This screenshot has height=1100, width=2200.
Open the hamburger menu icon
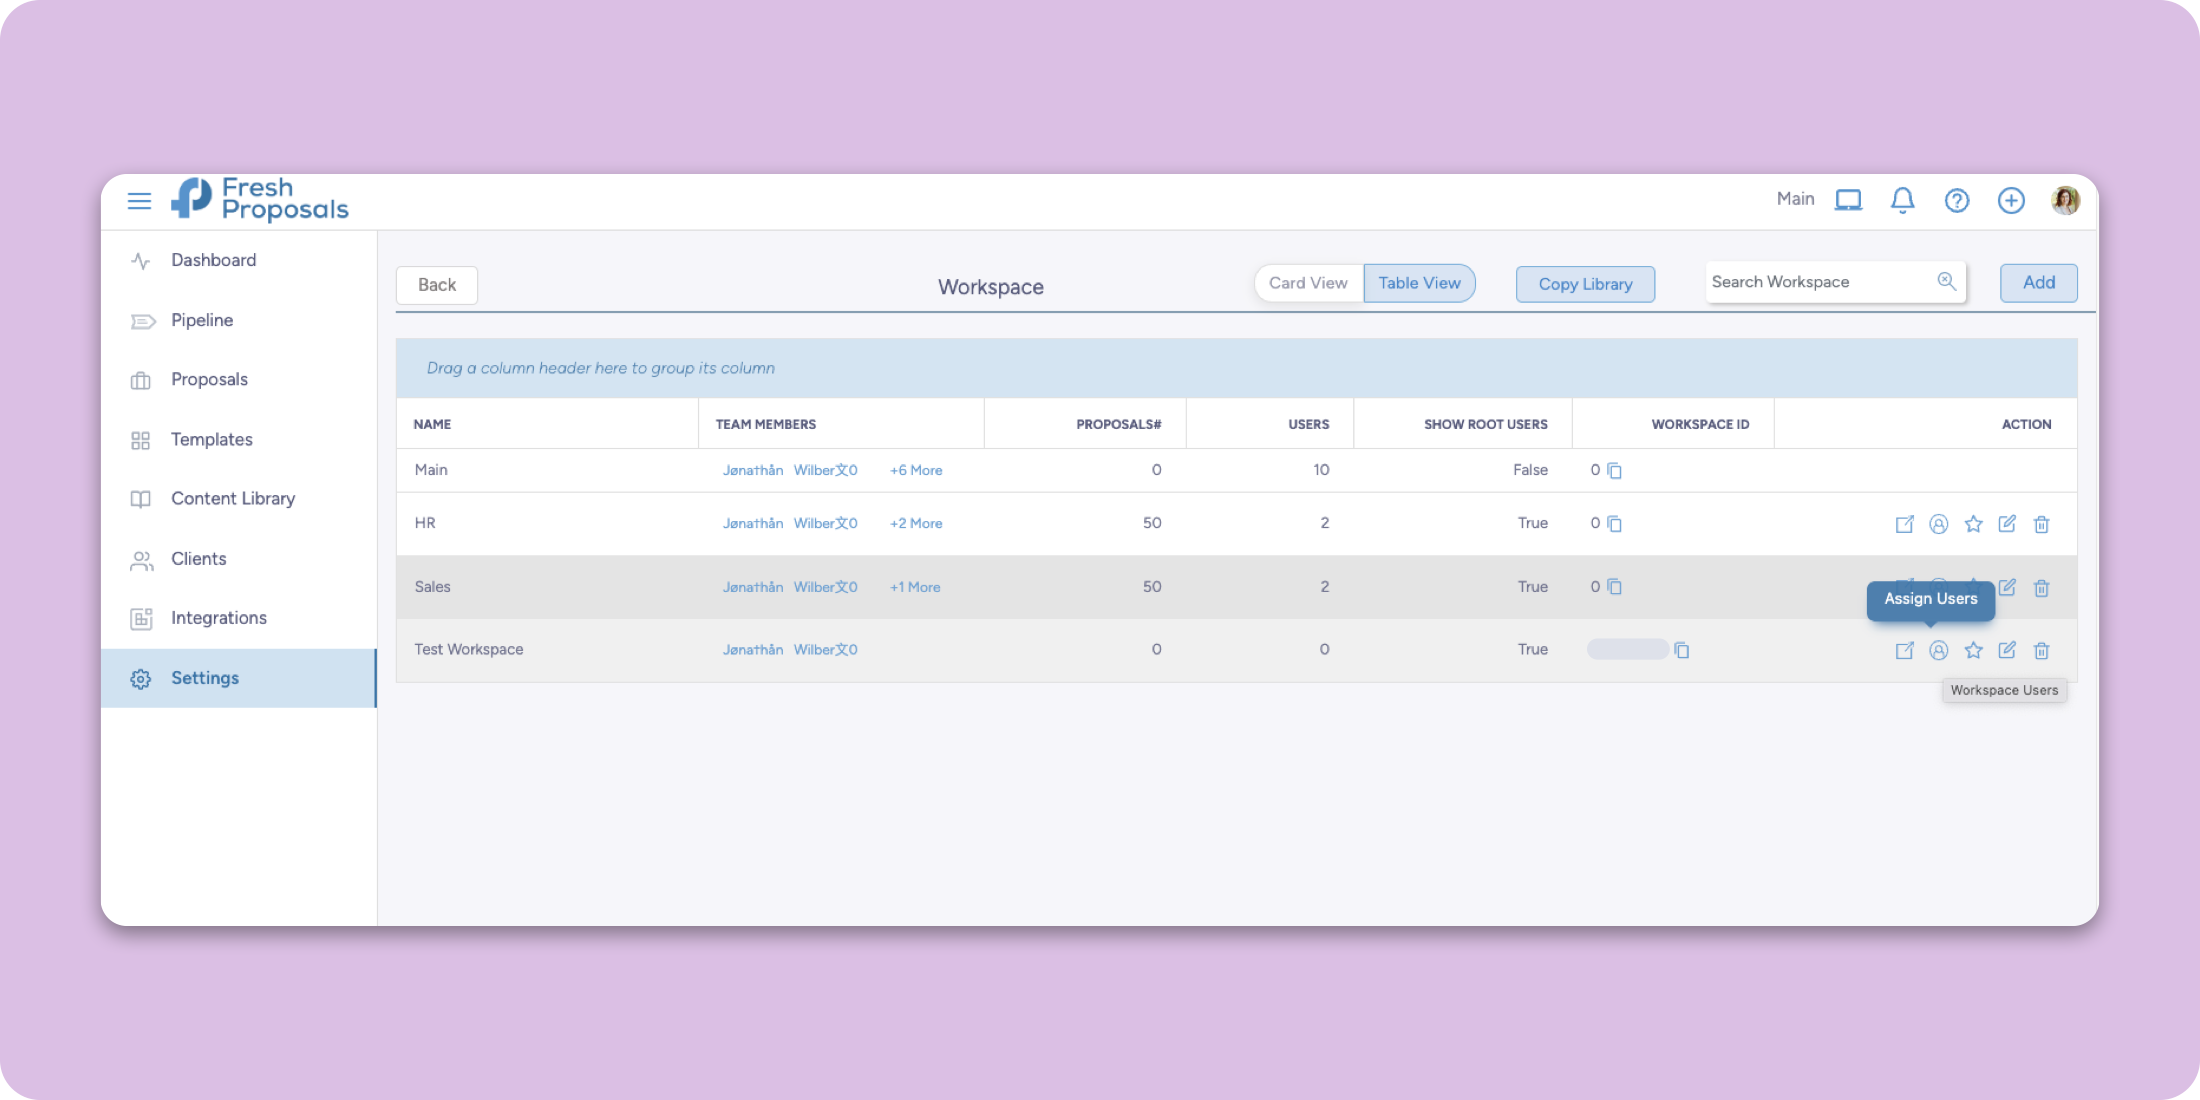point(139,201)
